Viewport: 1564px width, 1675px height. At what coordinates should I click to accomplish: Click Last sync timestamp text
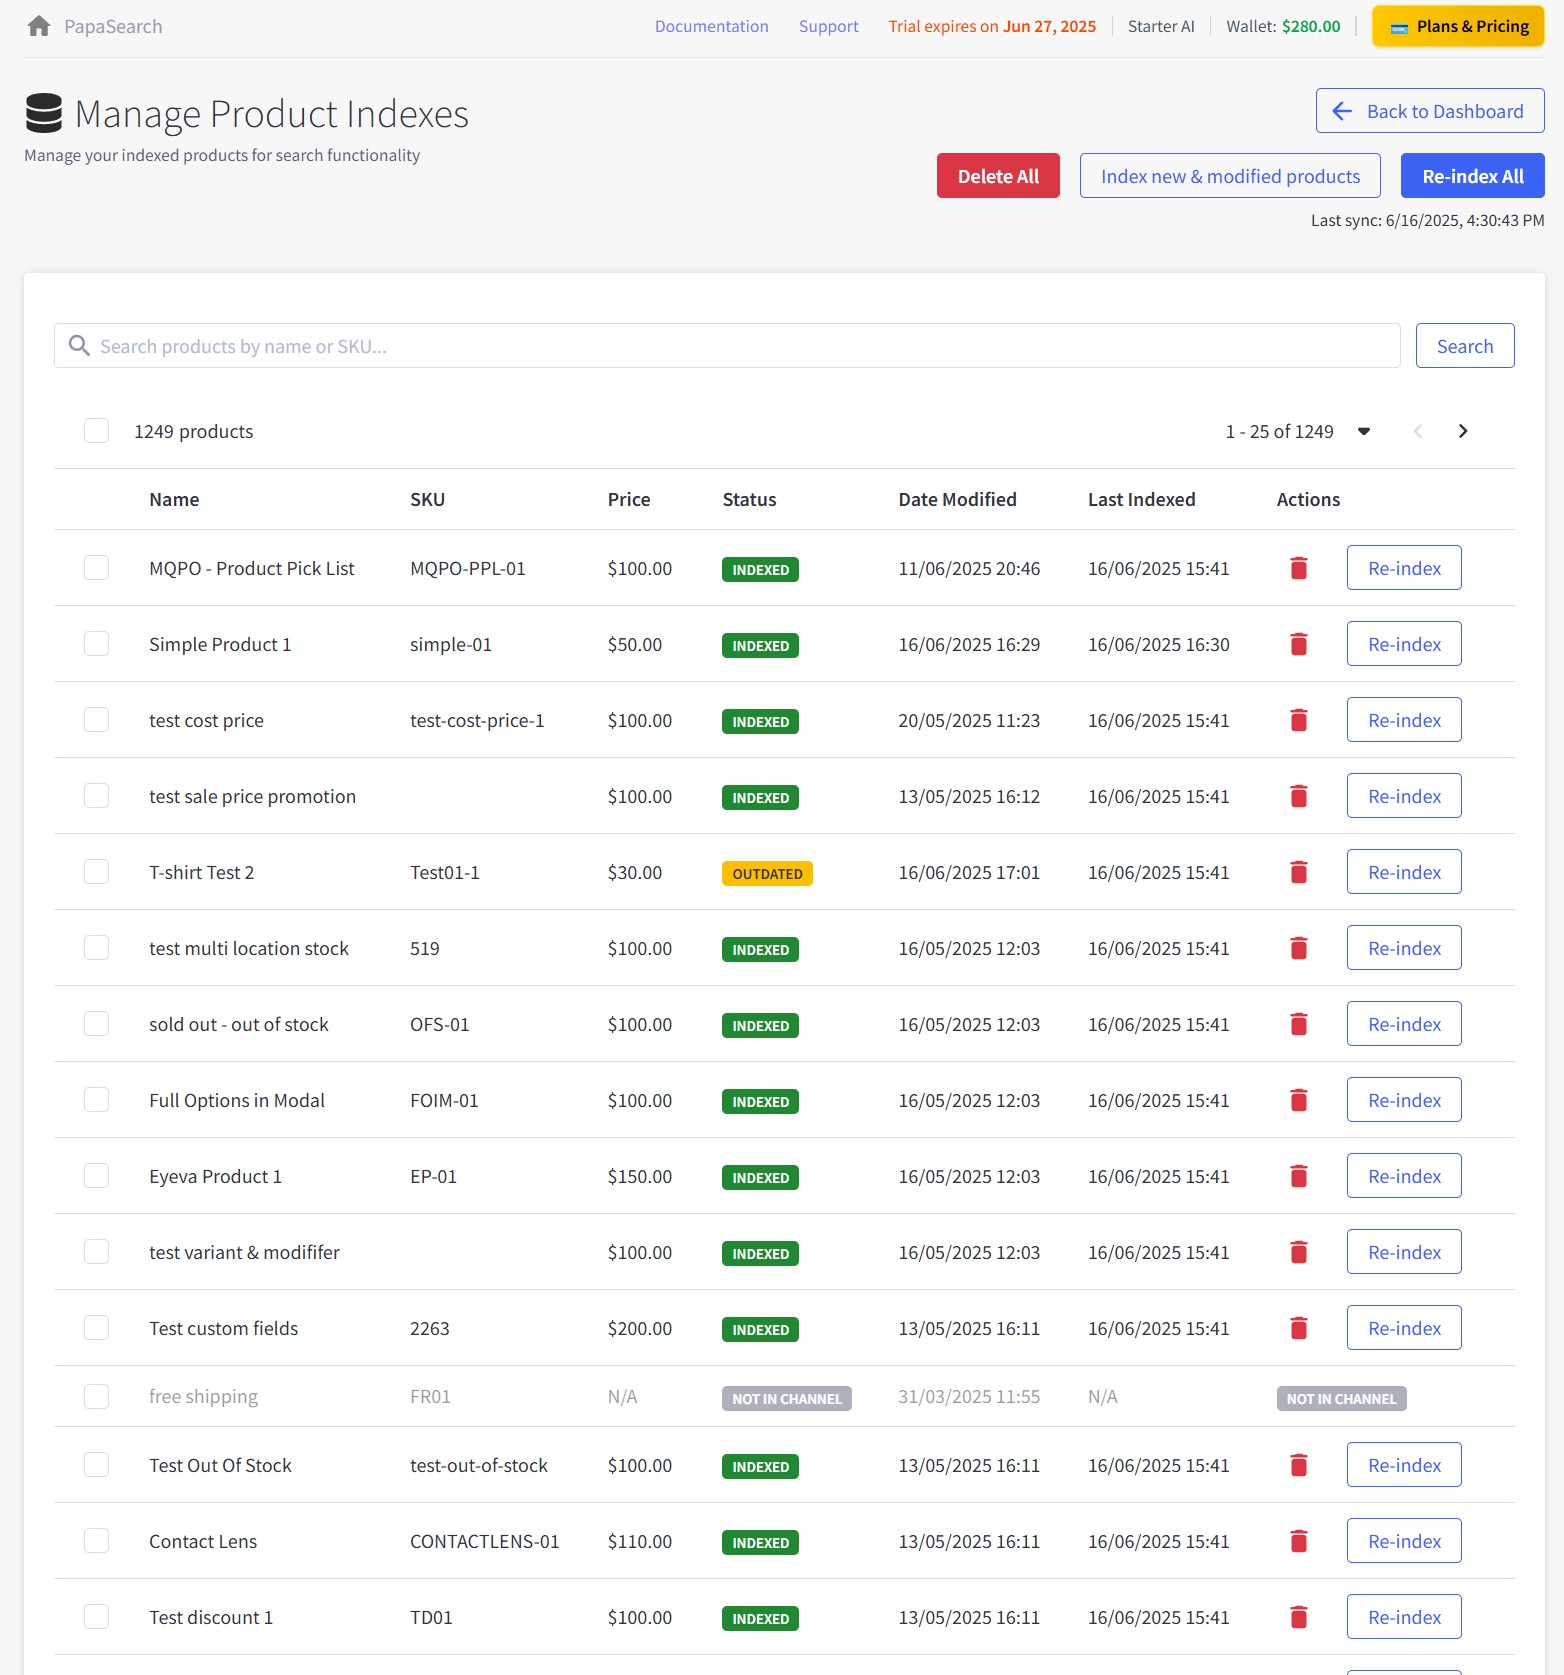(x=1427, y=220)
